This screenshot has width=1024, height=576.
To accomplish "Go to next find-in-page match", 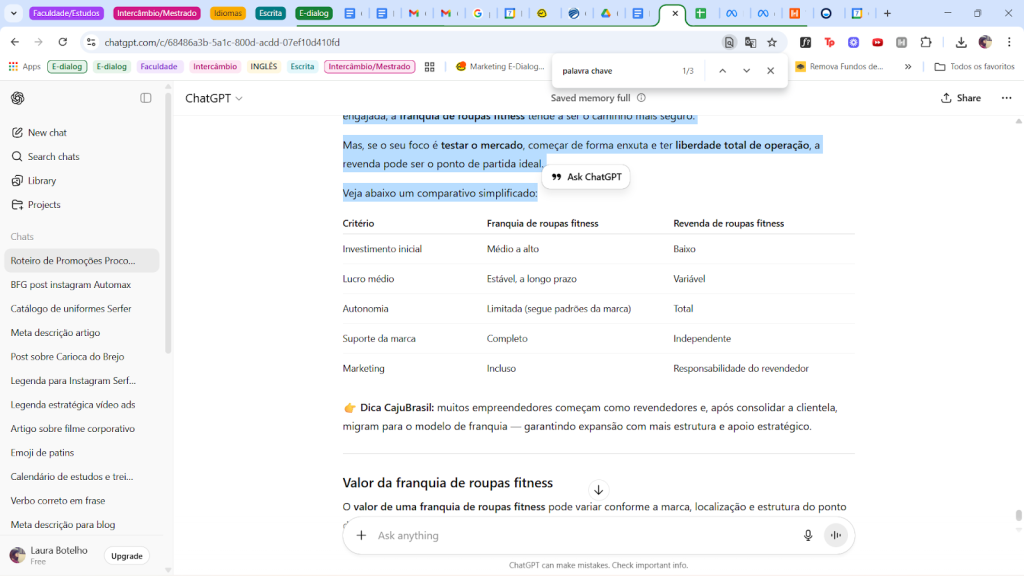I will [746, 71].
